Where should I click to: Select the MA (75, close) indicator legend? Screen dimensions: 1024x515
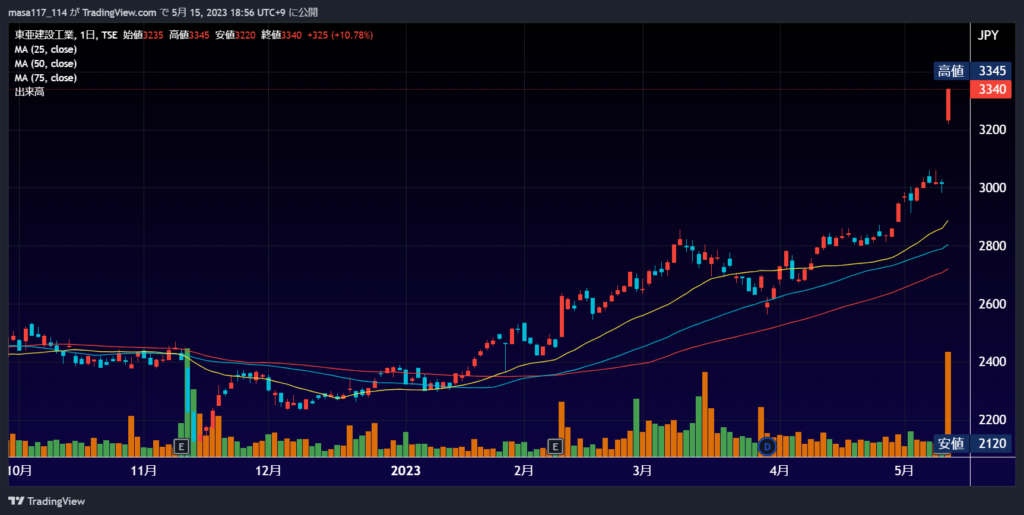pos(45,78)
